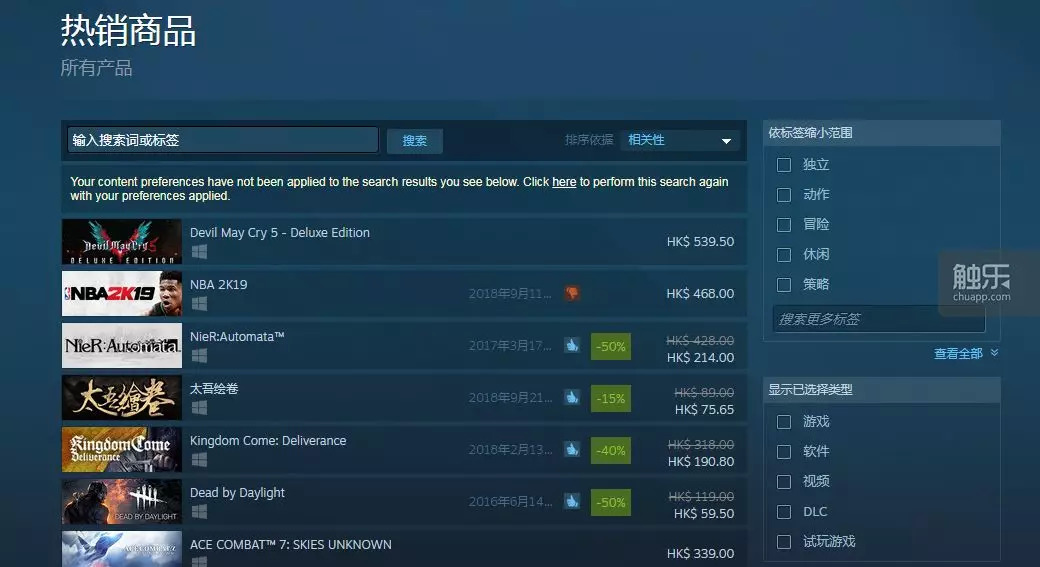
Task: Click the 2016年6月14 release date of Dead by Daylight
Action: coord(510,501)
